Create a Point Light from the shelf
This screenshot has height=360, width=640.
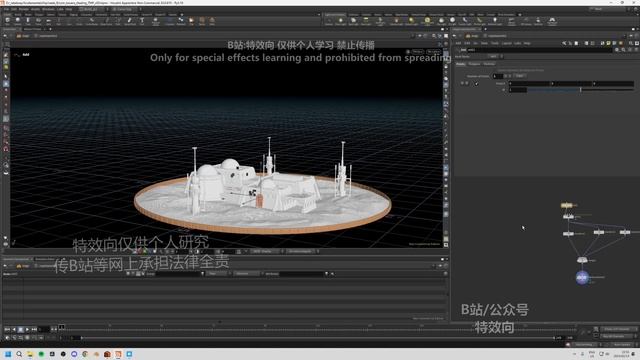point(340,20)
